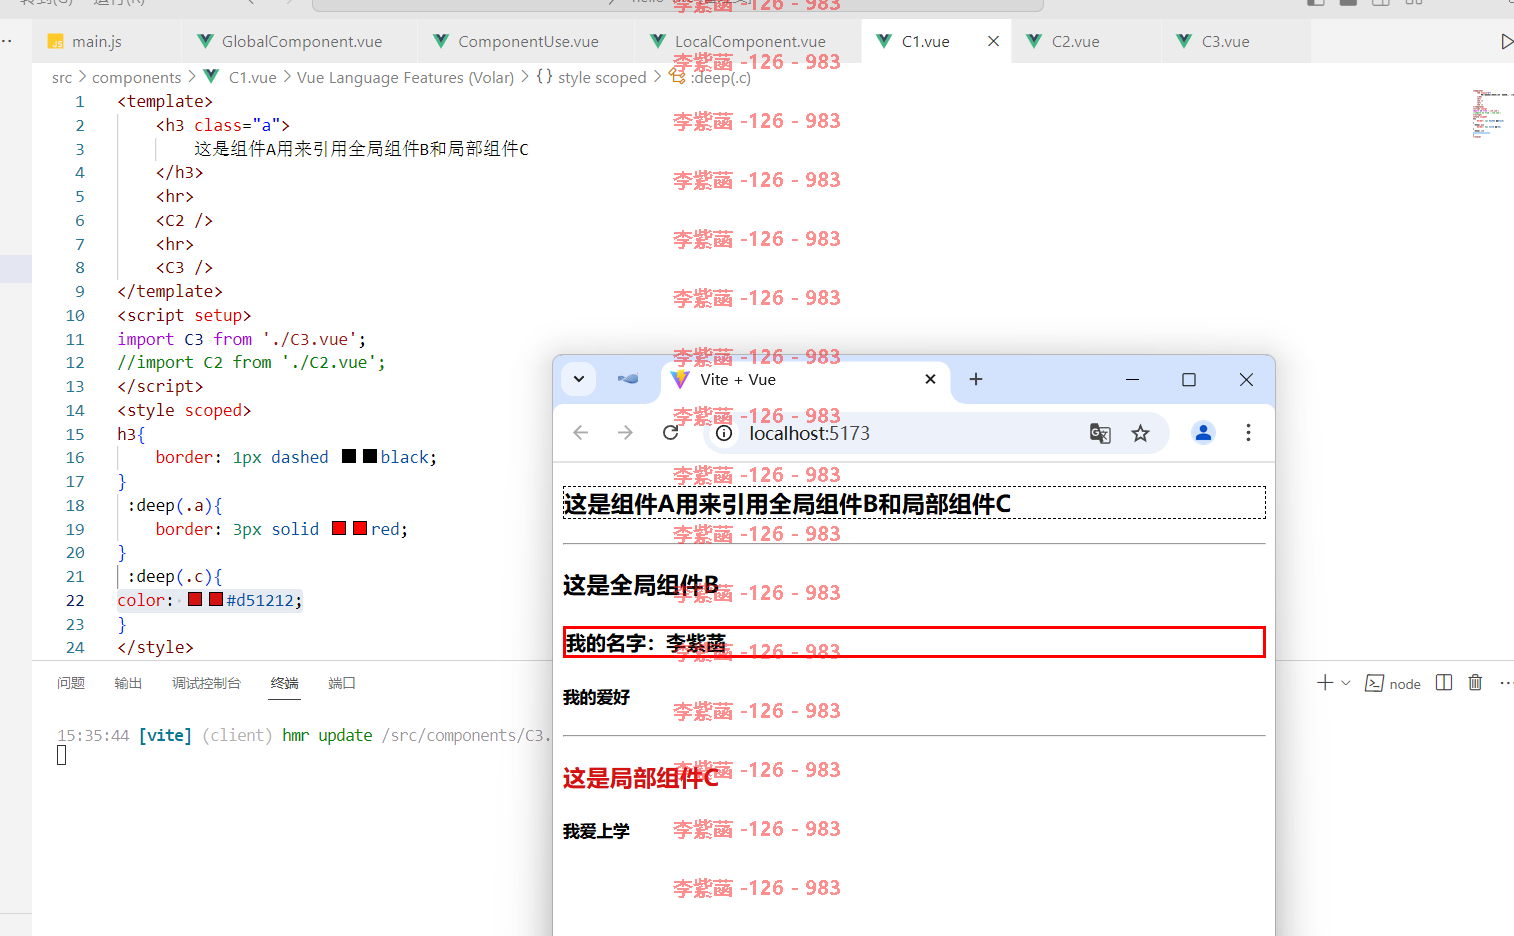Maximize the browser window
This screenshot has height=936, width=1514.
[1189, 380]
